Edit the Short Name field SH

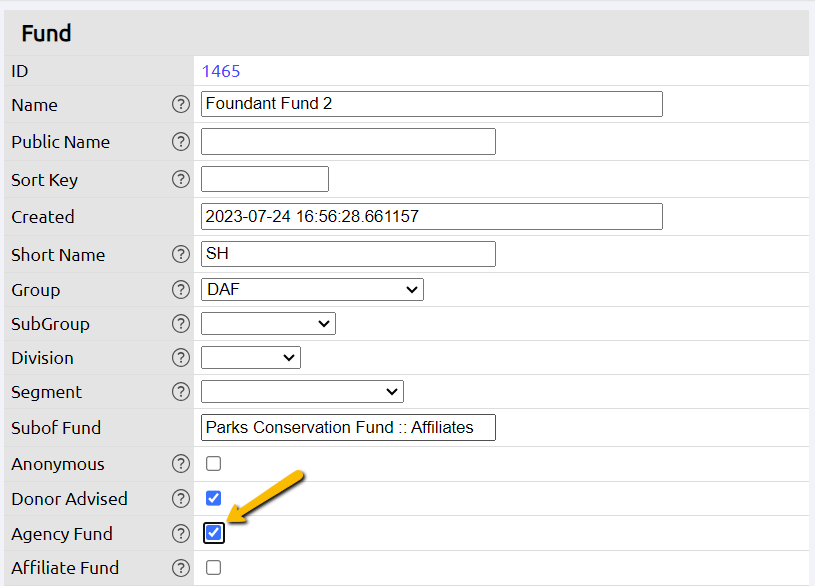tap(348, 254)
